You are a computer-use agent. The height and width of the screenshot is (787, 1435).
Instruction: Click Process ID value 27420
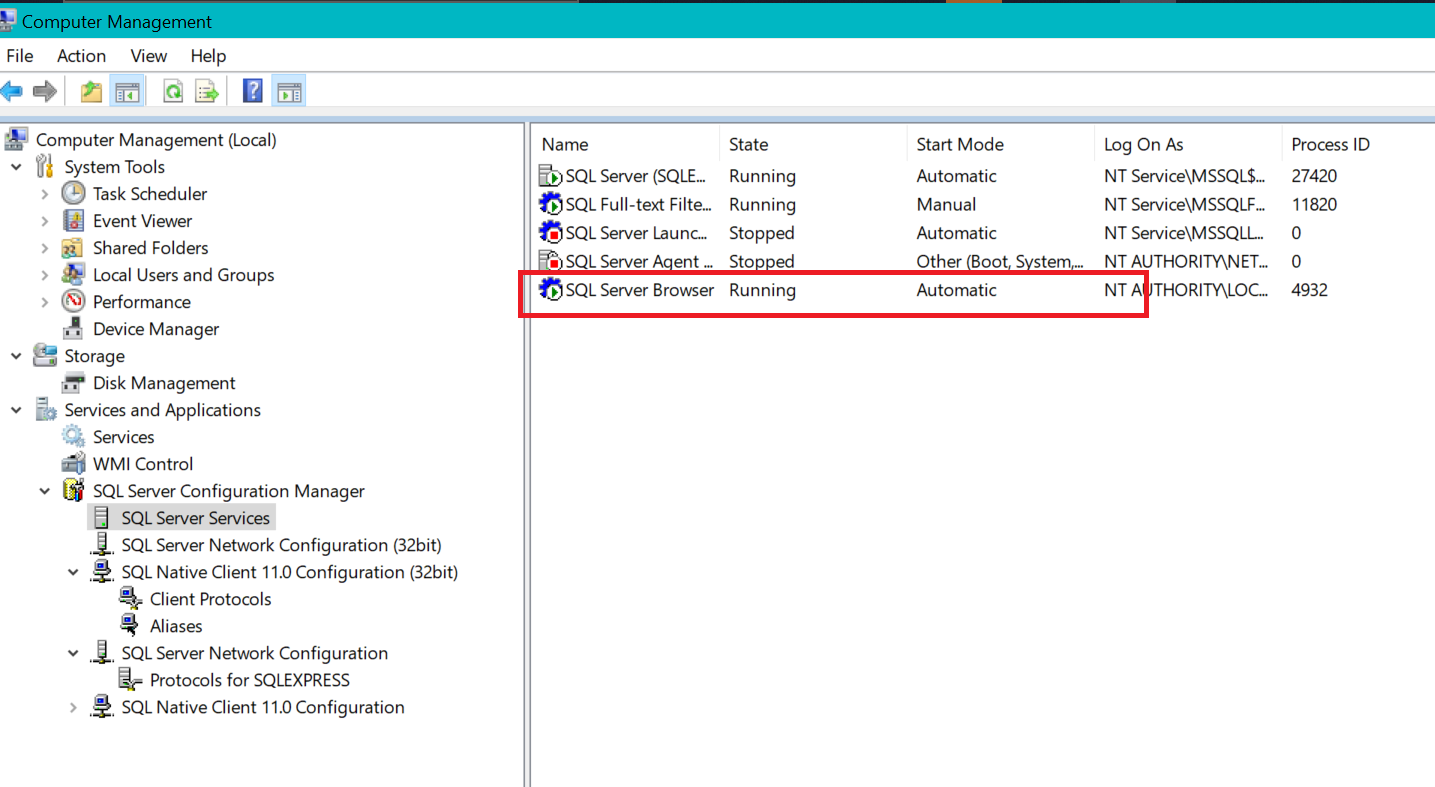pos(1314,176)
